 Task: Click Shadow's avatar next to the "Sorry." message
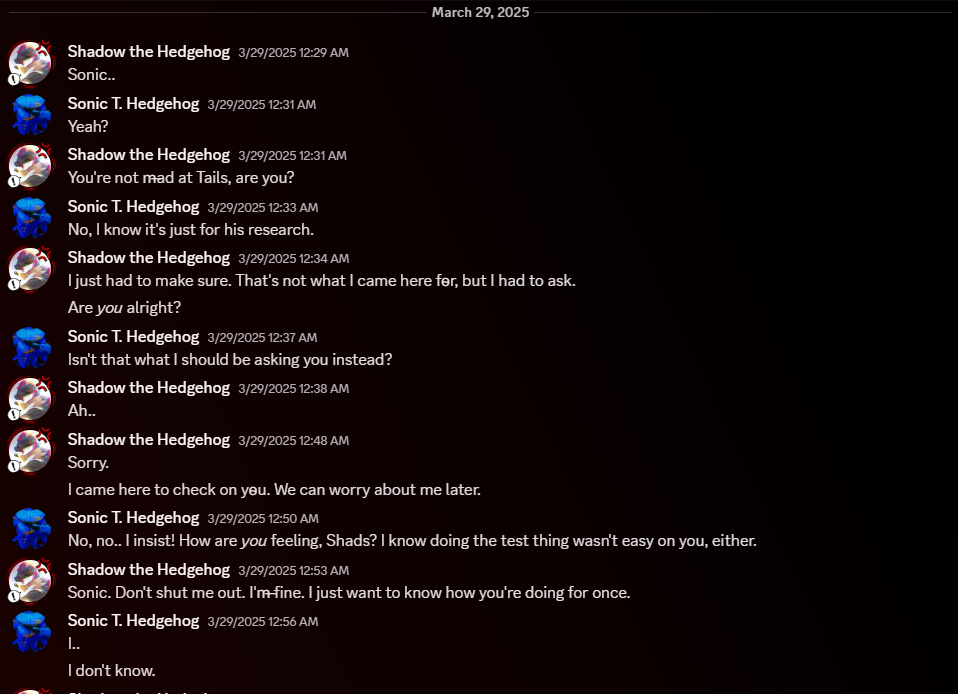tap(30, 450)
